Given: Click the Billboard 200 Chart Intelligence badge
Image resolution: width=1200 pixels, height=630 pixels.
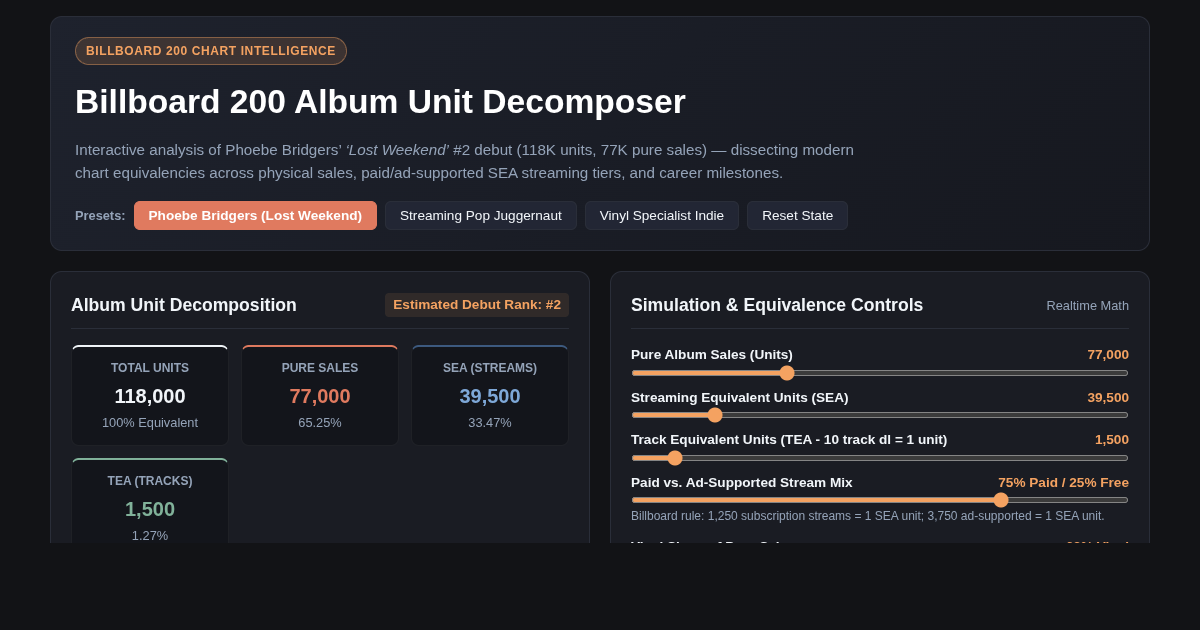Looking at the screenshot, I should click(x=211, y=51).
